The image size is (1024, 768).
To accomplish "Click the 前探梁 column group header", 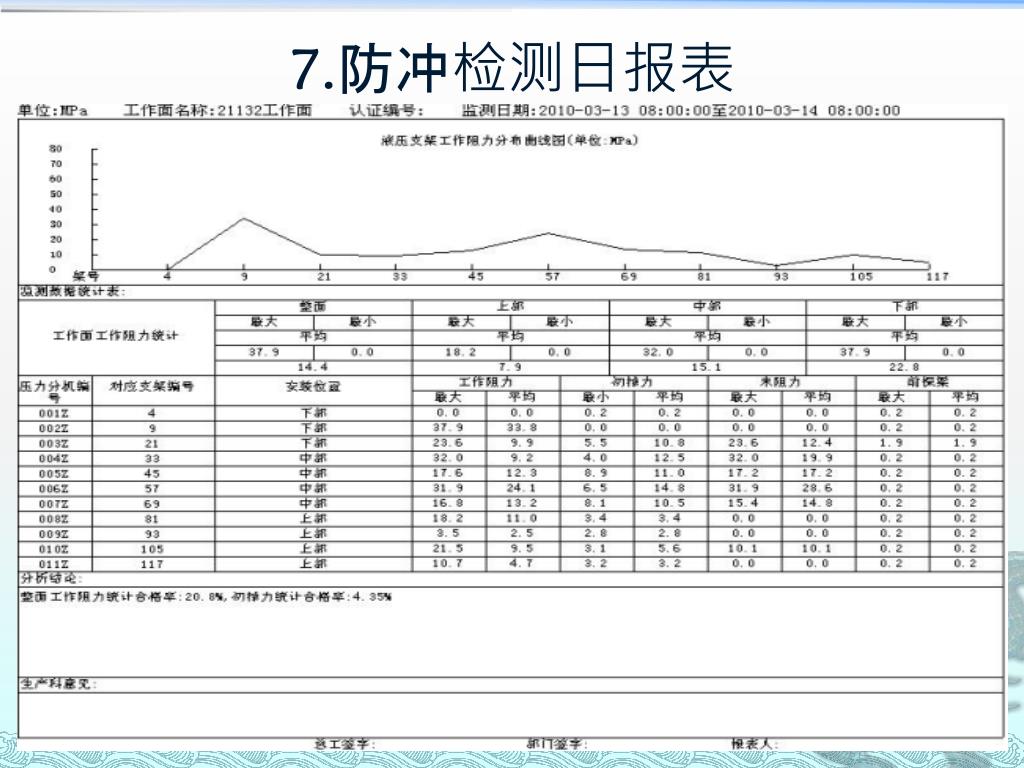I will (928, 382).
